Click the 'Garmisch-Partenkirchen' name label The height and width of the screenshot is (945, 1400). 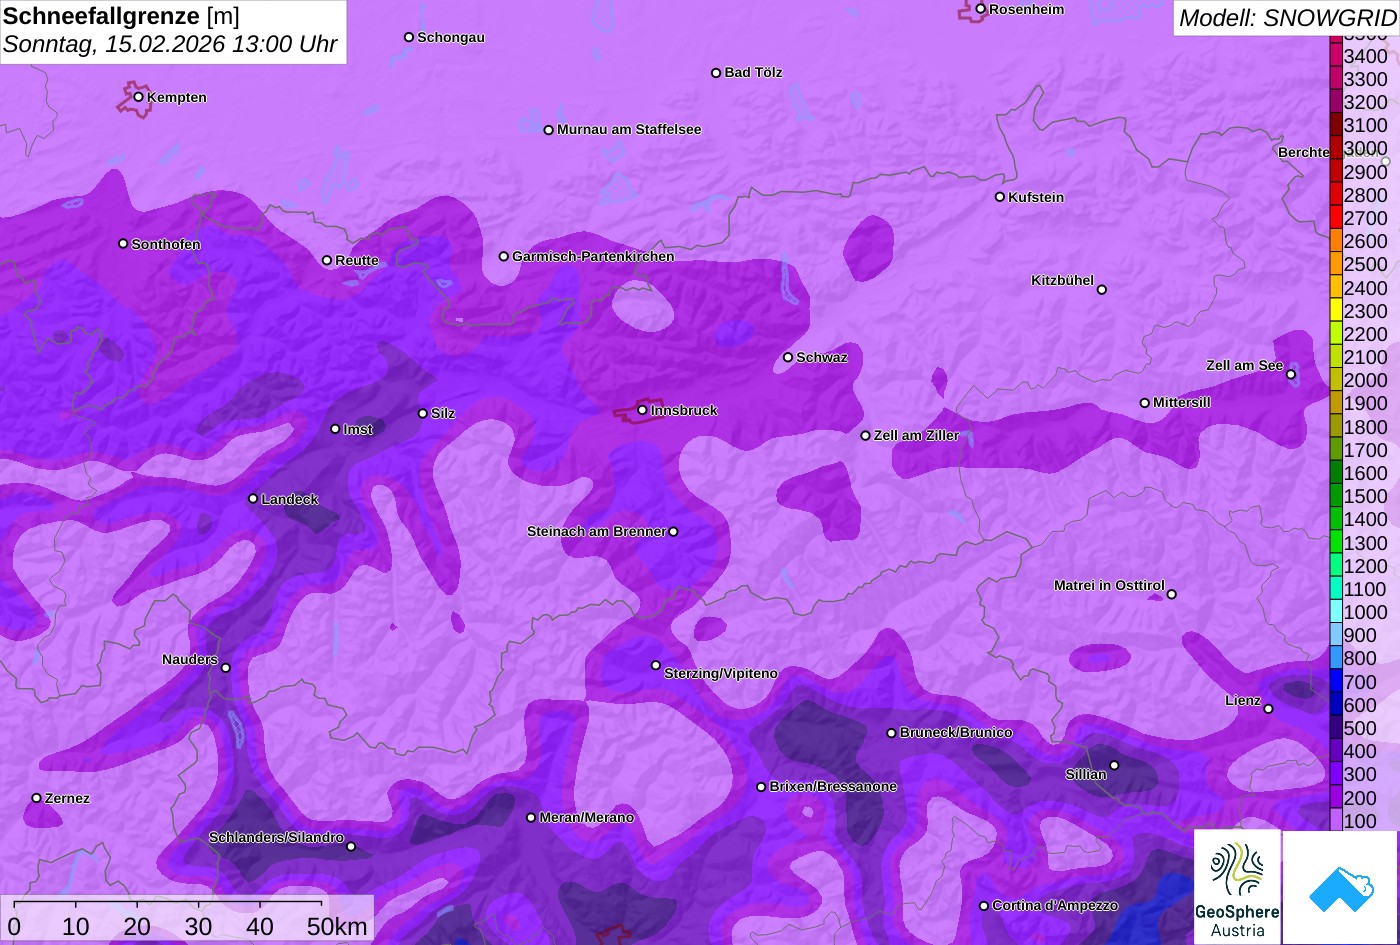click(593, 257)
